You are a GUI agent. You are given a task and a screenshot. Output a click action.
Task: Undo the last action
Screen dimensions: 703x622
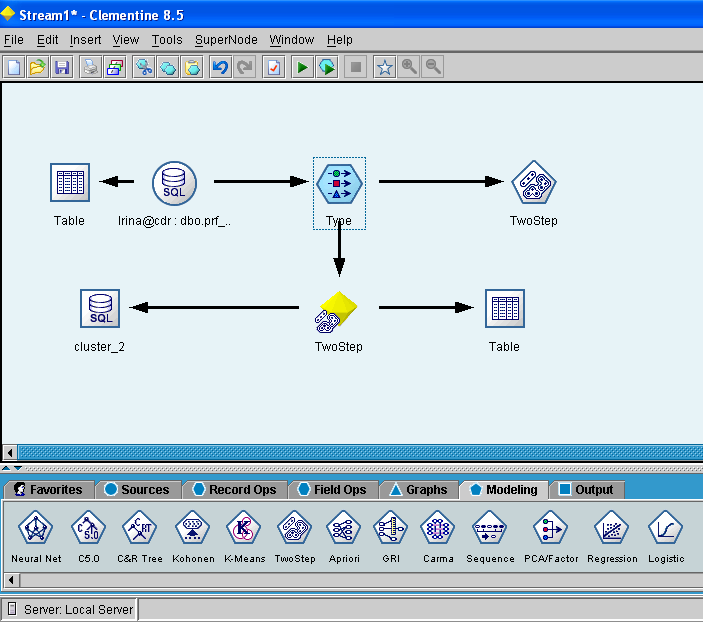221,67
